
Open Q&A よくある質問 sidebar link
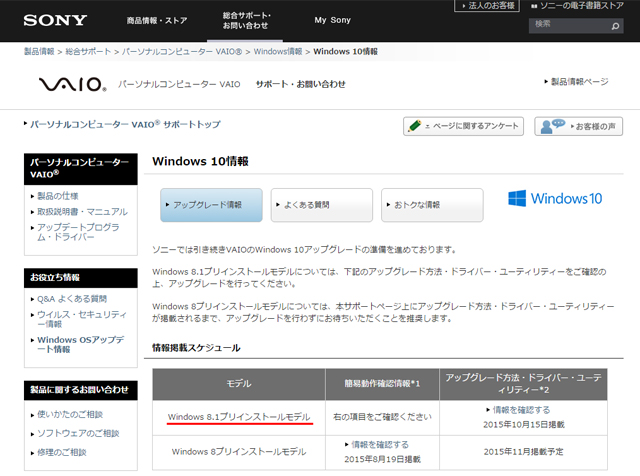pyautogui.click(x=72, y=299)
